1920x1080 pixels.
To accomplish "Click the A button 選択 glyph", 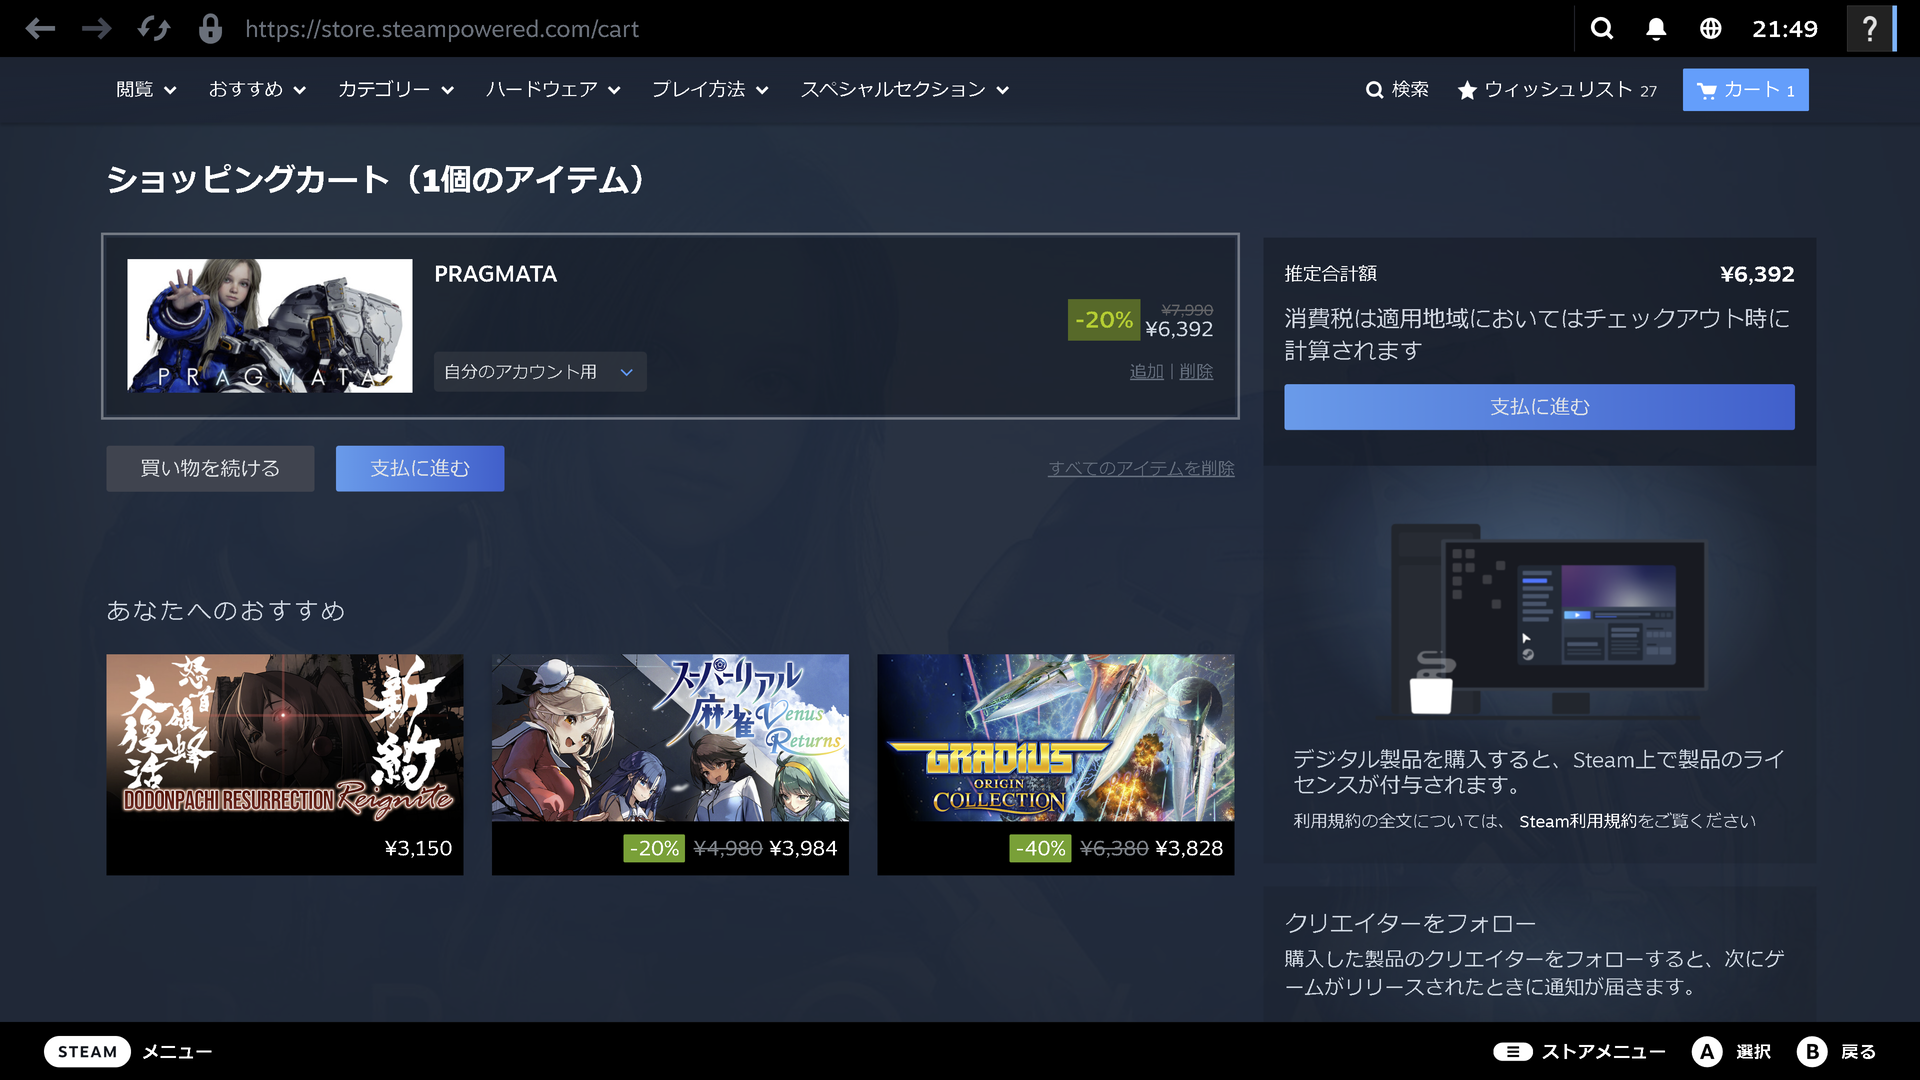I will point(1707,1052).
